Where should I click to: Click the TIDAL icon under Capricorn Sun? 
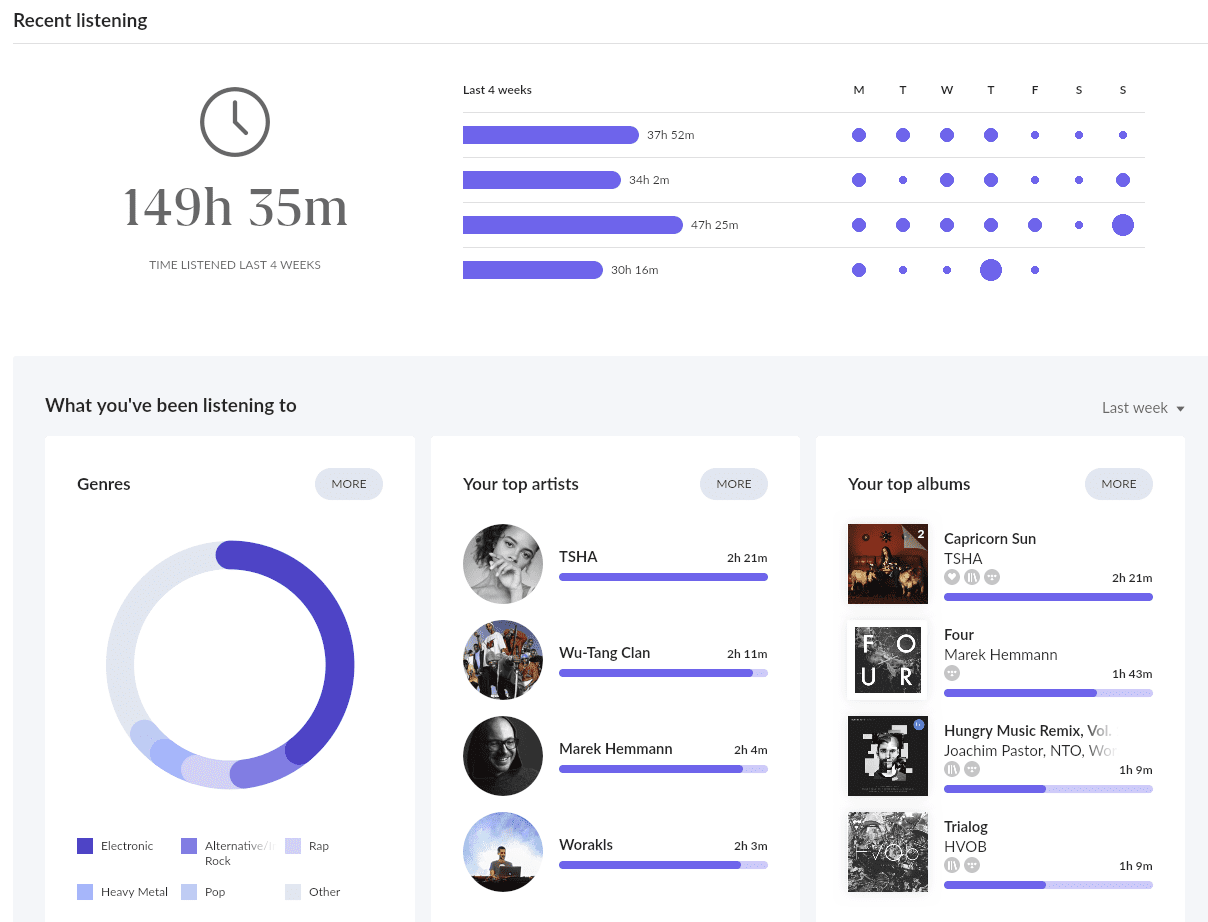[991, 577]
